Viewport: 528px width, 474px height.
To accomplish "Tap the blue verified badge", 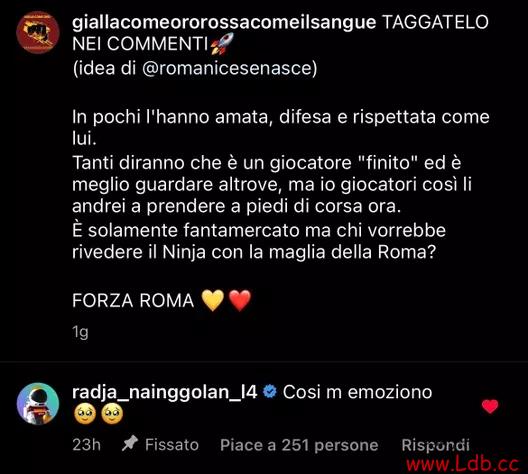I will [270, 392].
